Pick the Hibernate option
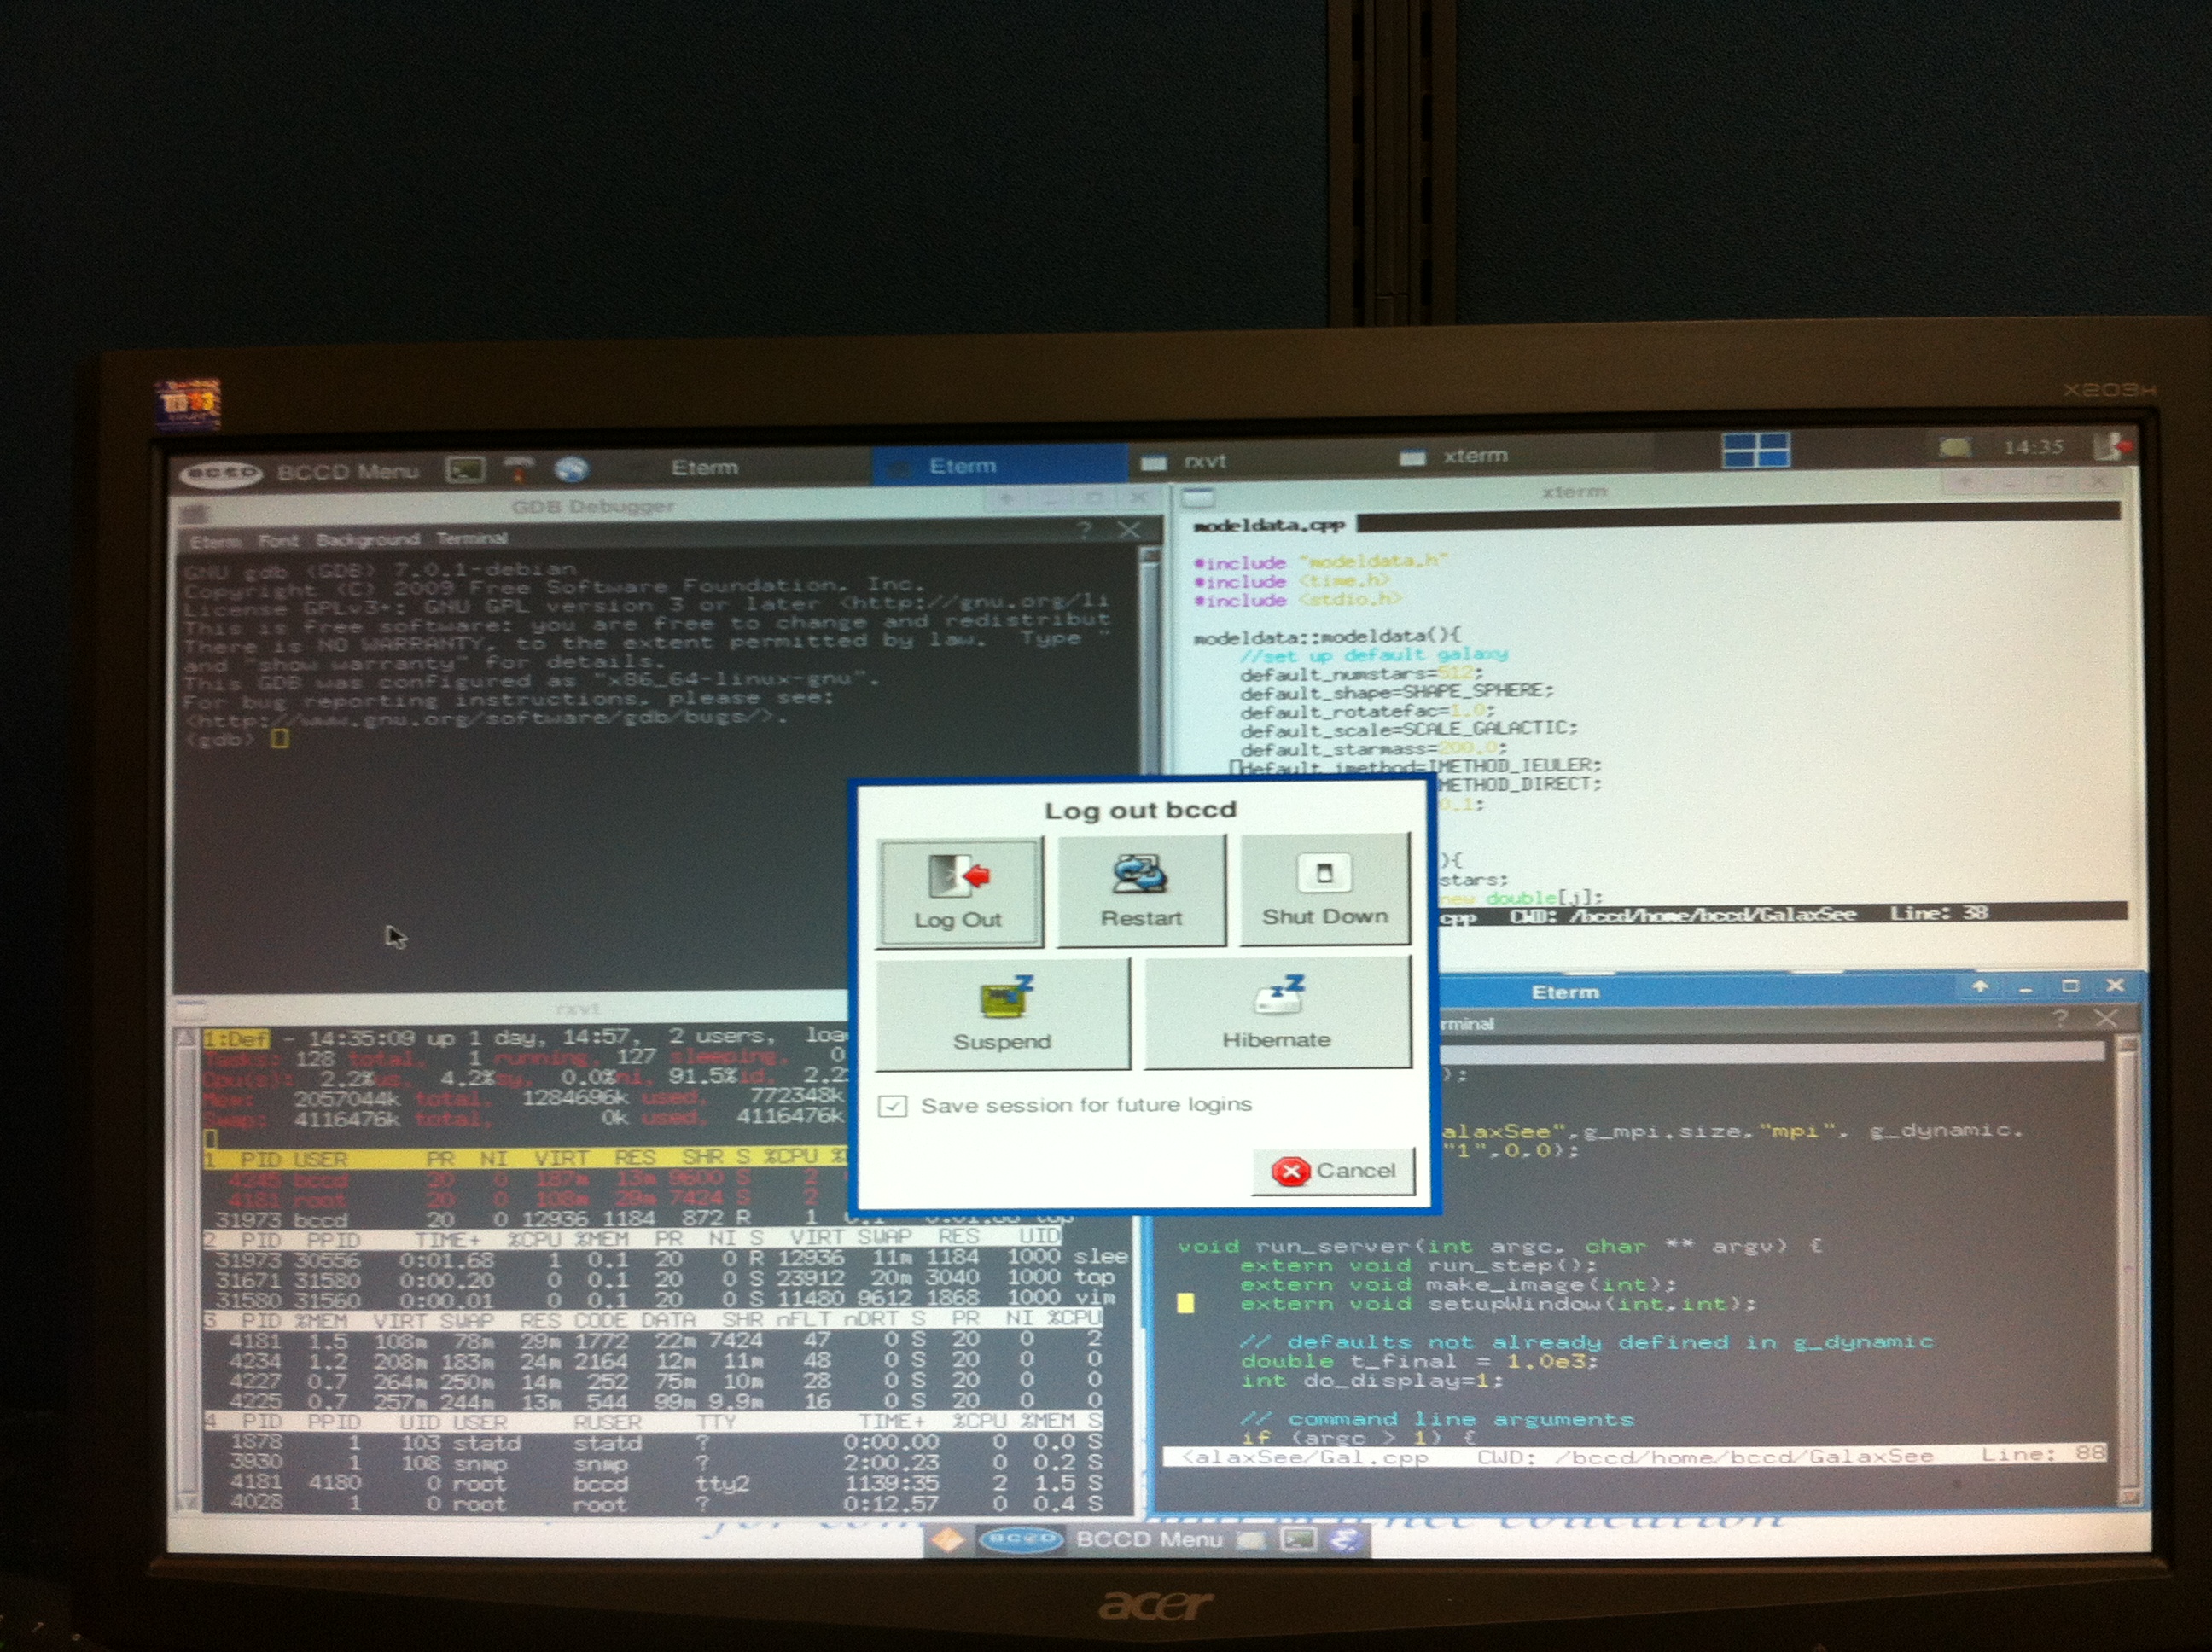This screenshot has width=2212, height=1652. pyautogui.click(x=1277, y=1012)
